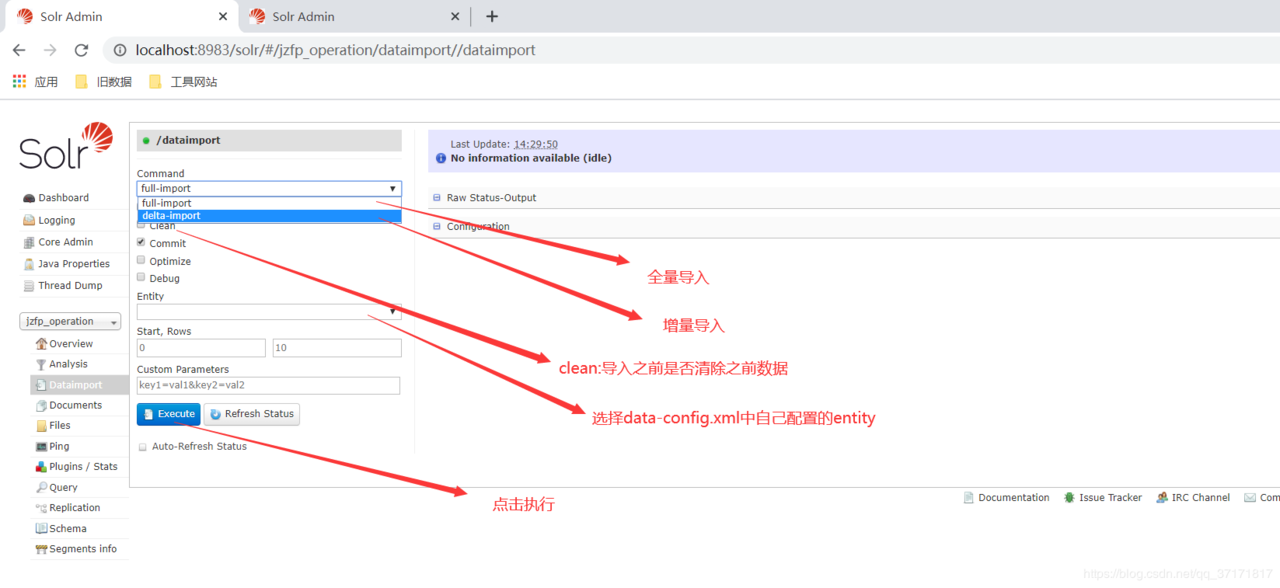Close the second Solr Admin tab

[x=455, y=16]
